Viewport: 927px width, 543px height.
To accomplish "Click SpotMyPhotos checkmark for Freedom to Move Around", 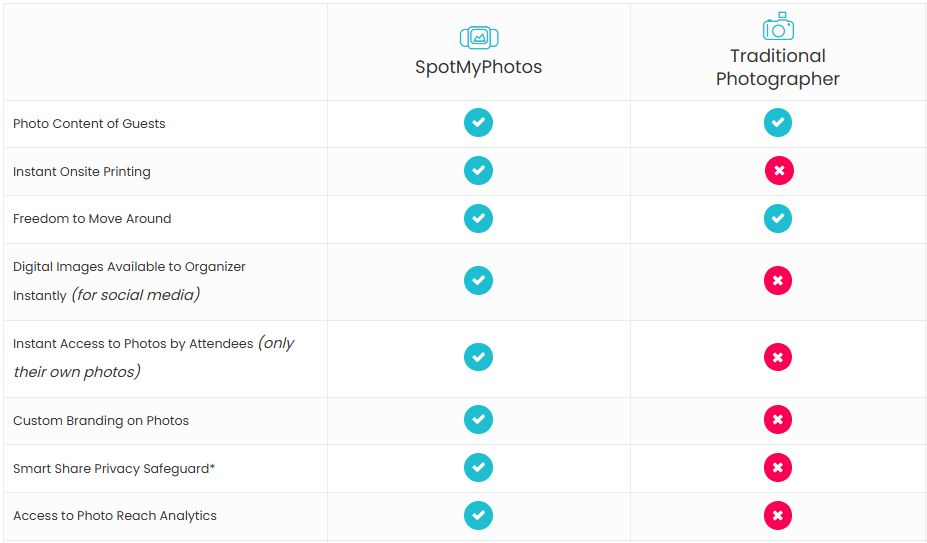I will [478, 218].
